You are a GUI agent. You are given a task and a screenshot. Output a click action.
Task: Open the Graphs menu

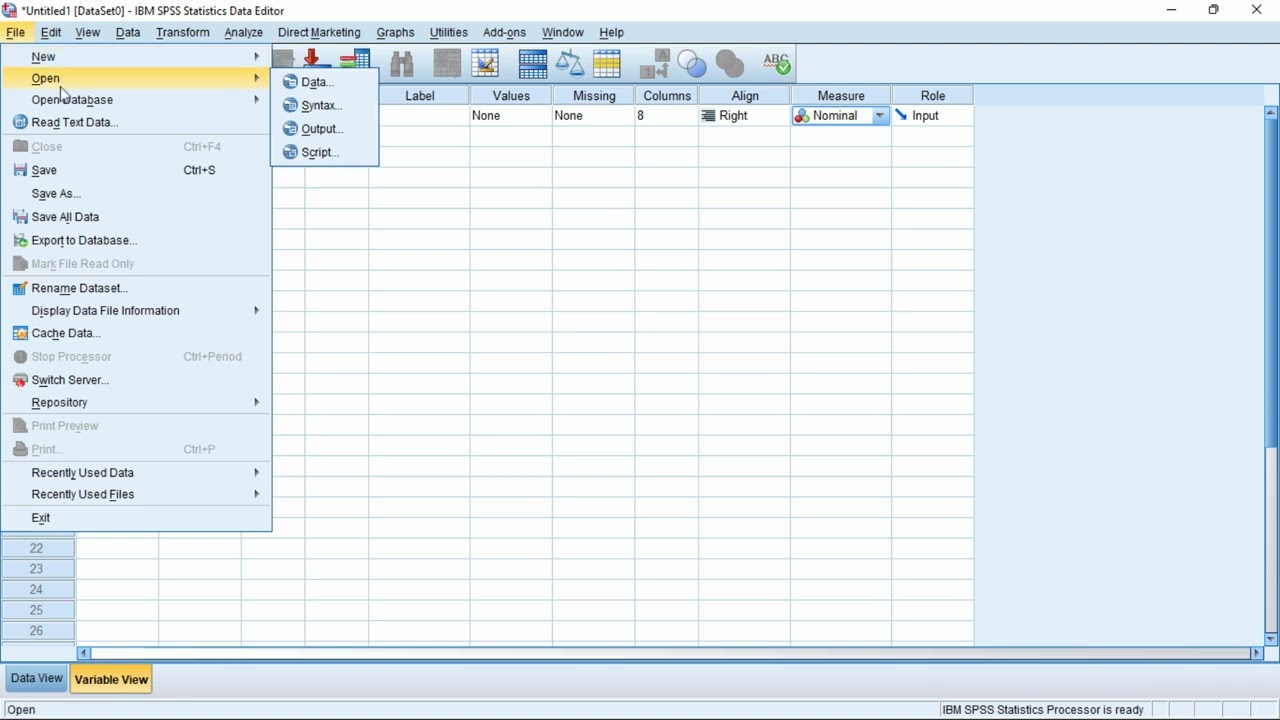click(x=395, y=32)
